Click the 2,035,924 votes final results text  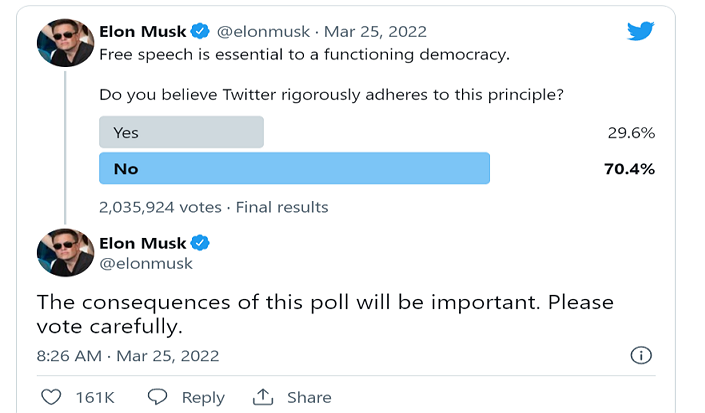coord(213,207)
